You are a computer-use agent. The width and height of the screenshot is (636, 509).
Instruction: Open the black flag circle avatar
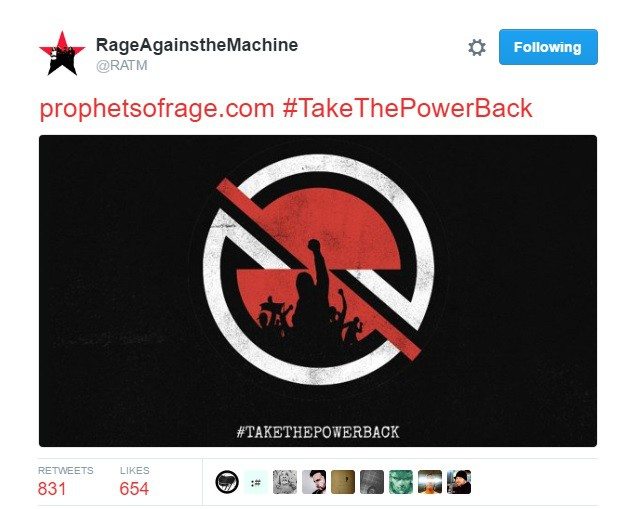[x=227, y=482]
